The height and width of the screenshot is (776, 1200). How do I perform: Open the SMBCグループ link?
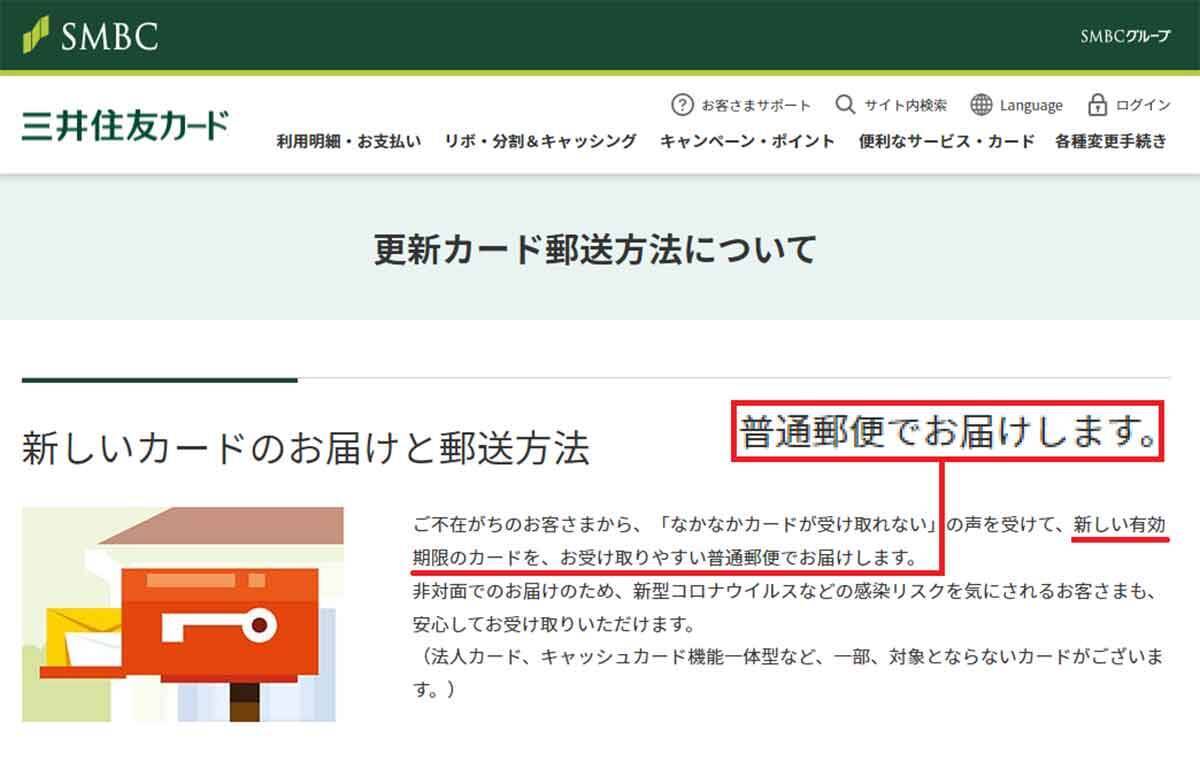pyautogui.click(x=1124, y=37)
